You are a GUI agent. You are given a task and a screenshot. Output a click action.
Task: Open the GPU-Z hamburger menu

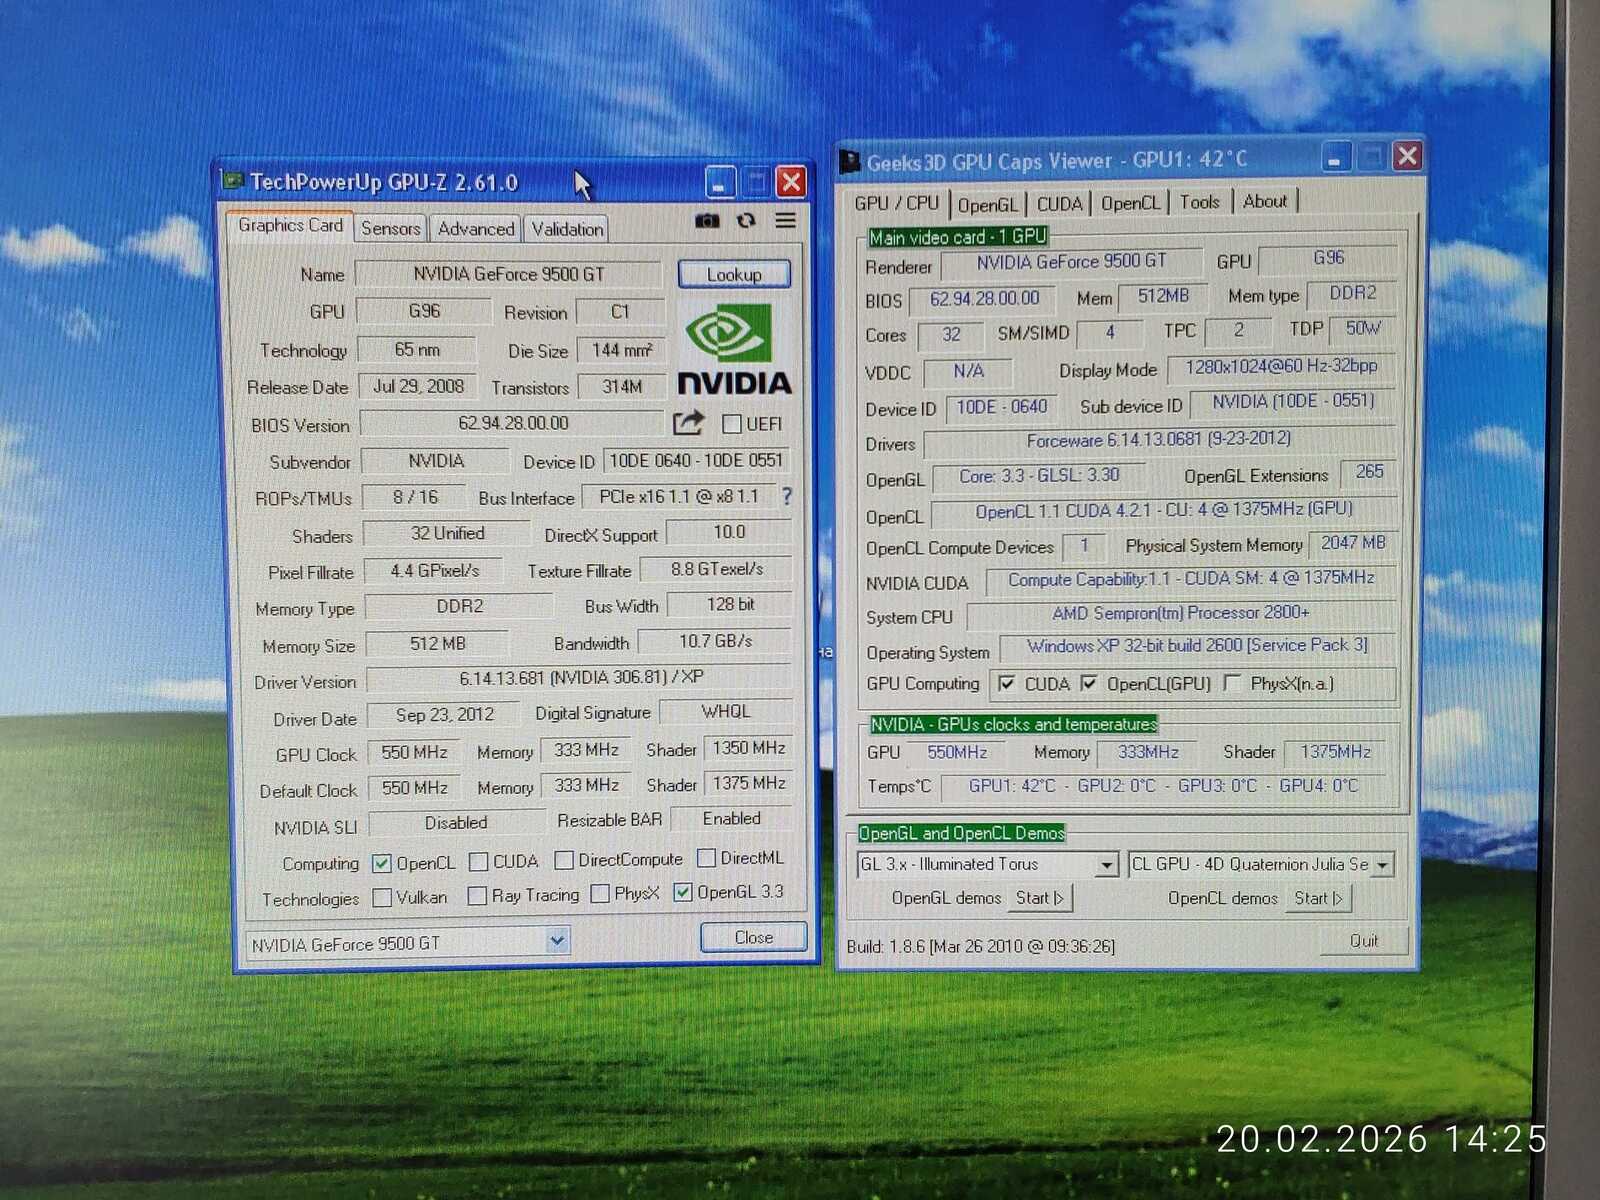tap(786, 220)
